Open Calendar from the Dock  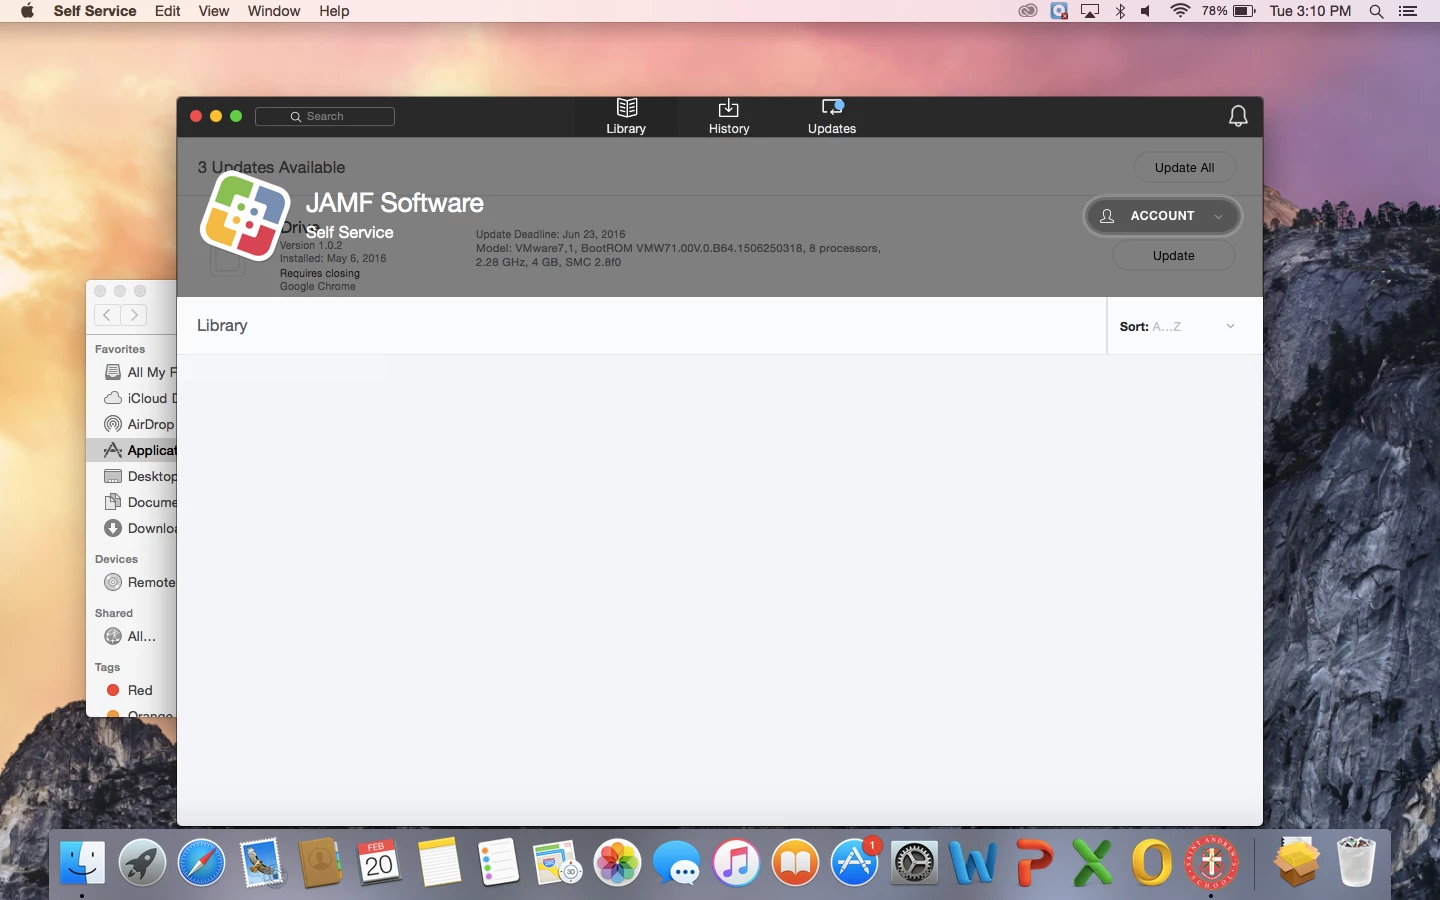pyautogui.click(x=379, y=862)
